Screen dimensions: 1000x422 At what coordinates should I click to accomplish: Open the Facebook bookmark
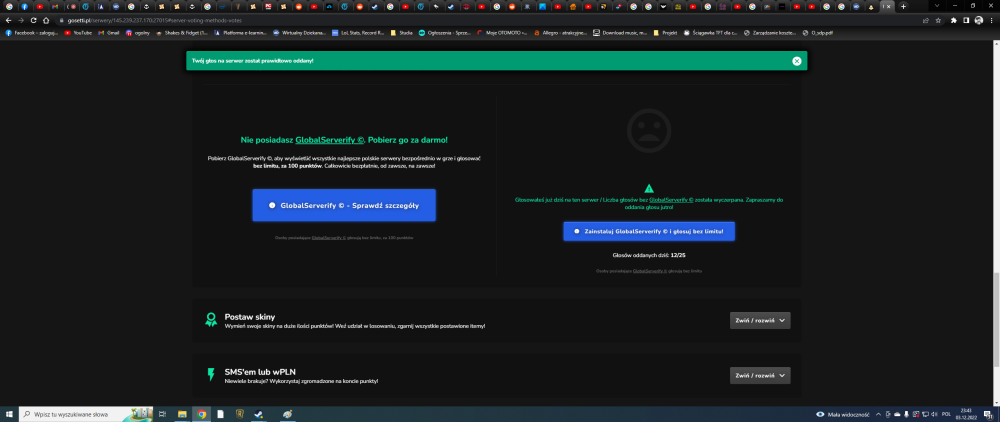coord(34,32)
